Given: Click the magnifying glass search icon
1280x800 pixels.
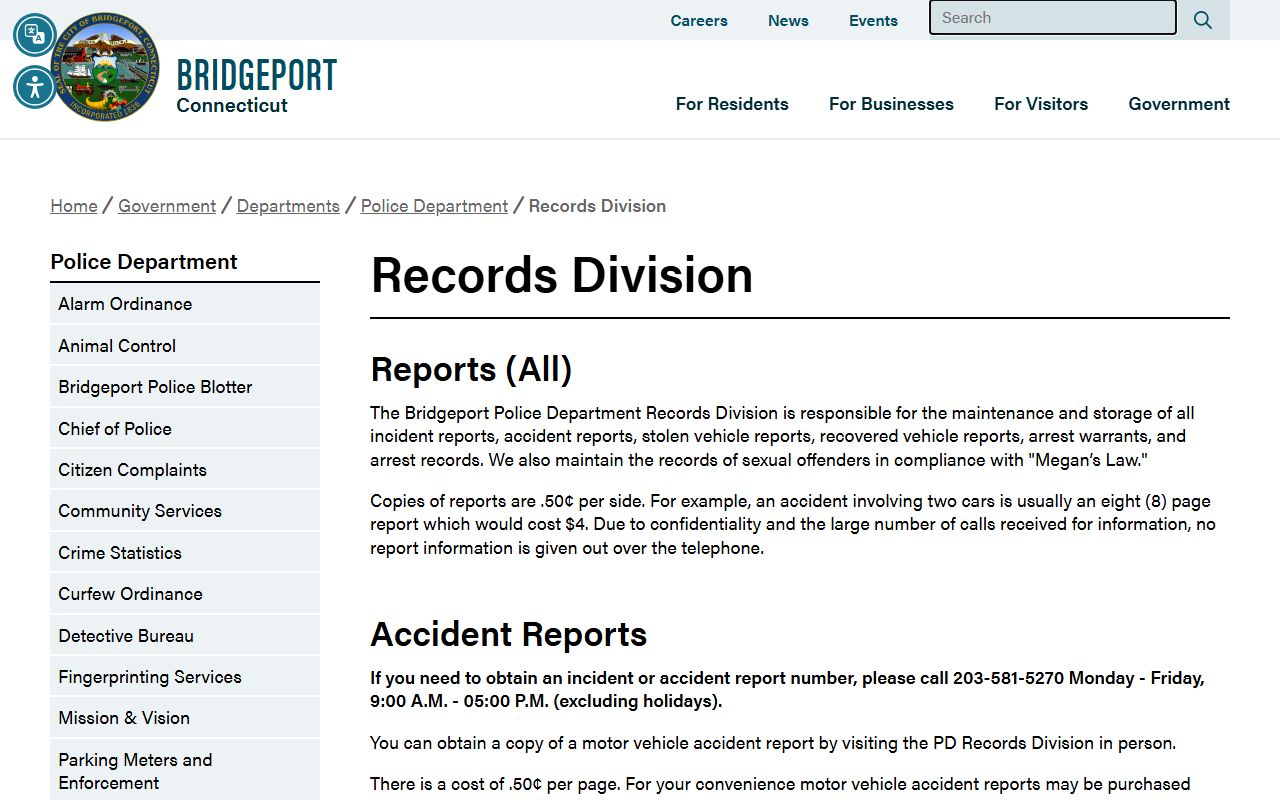Looking at the screenshot, I should pyautogui.click(x=1203, y=20).
